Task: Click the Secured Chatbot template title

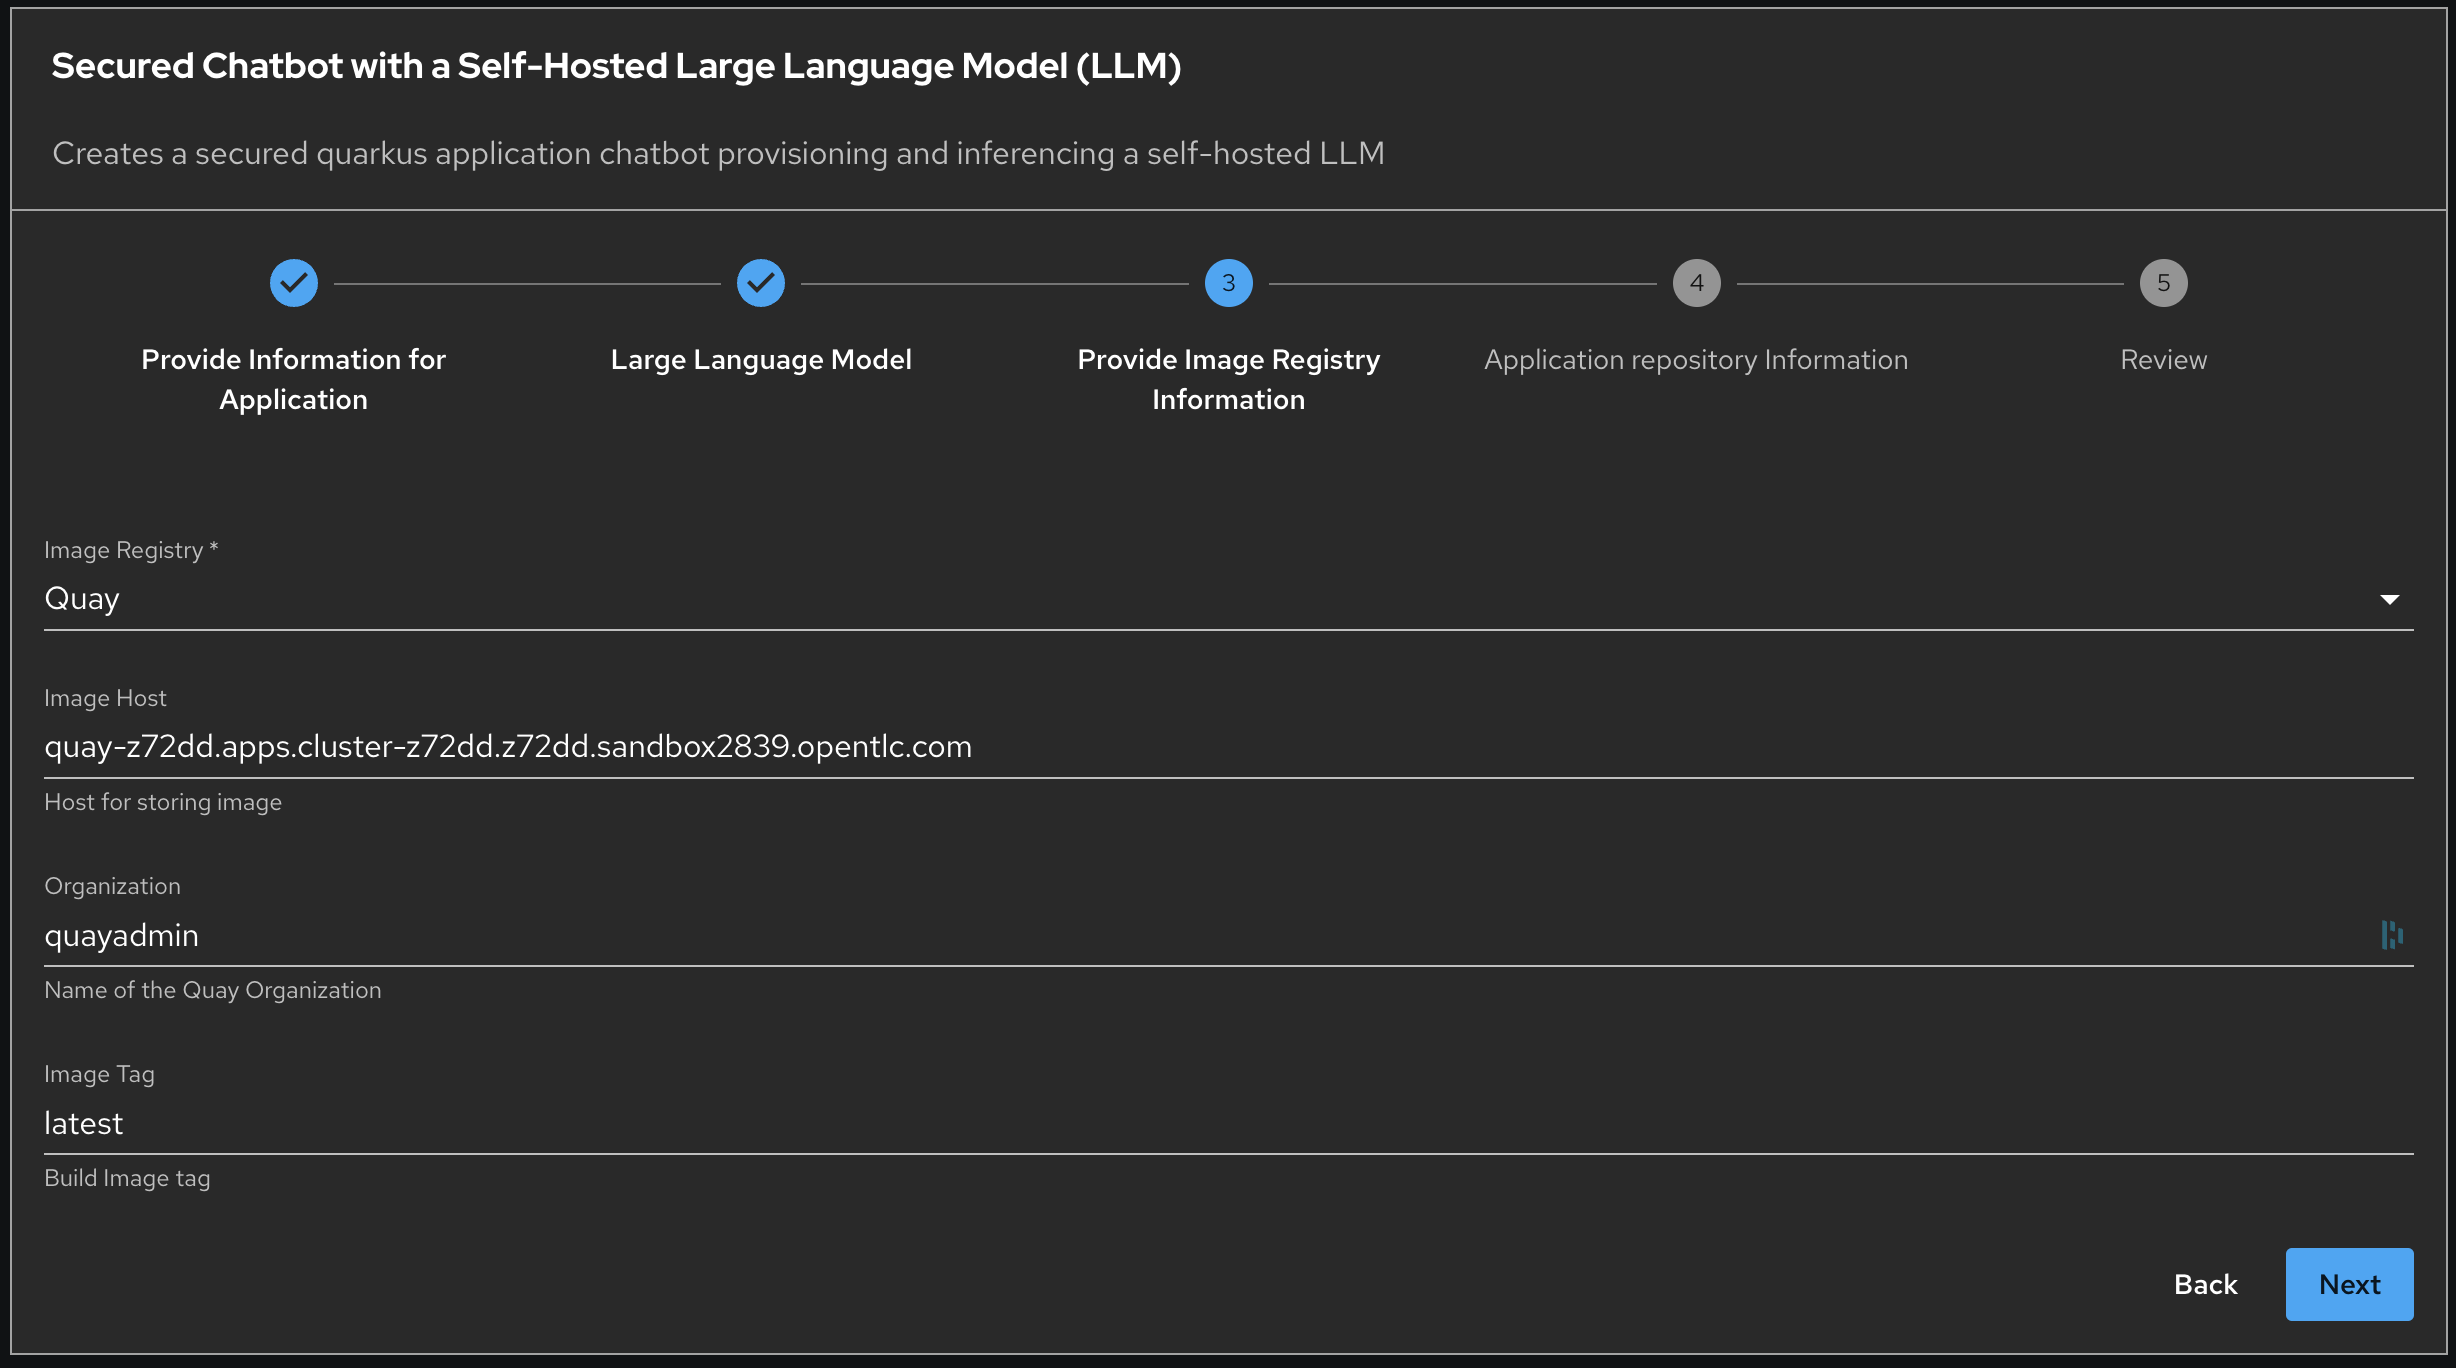Action: [616, 66]
